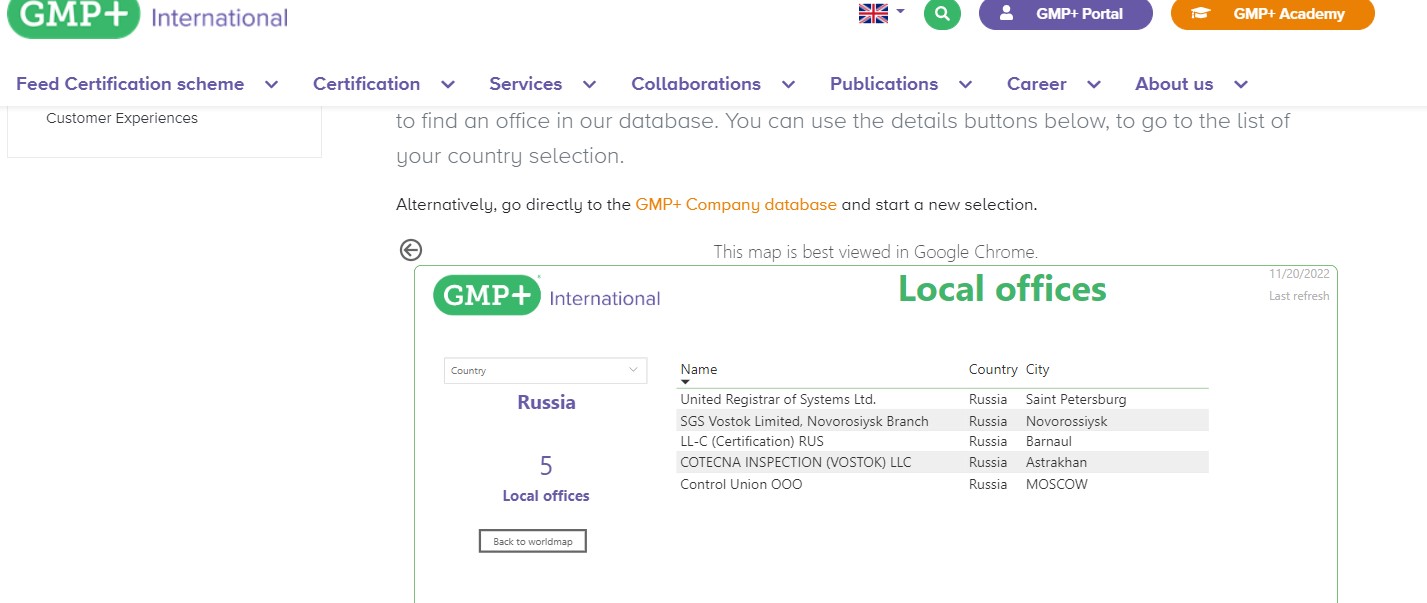Viewport: 1427px width, 603px height.
Task: Open the About us menu
Action: 1174,84
